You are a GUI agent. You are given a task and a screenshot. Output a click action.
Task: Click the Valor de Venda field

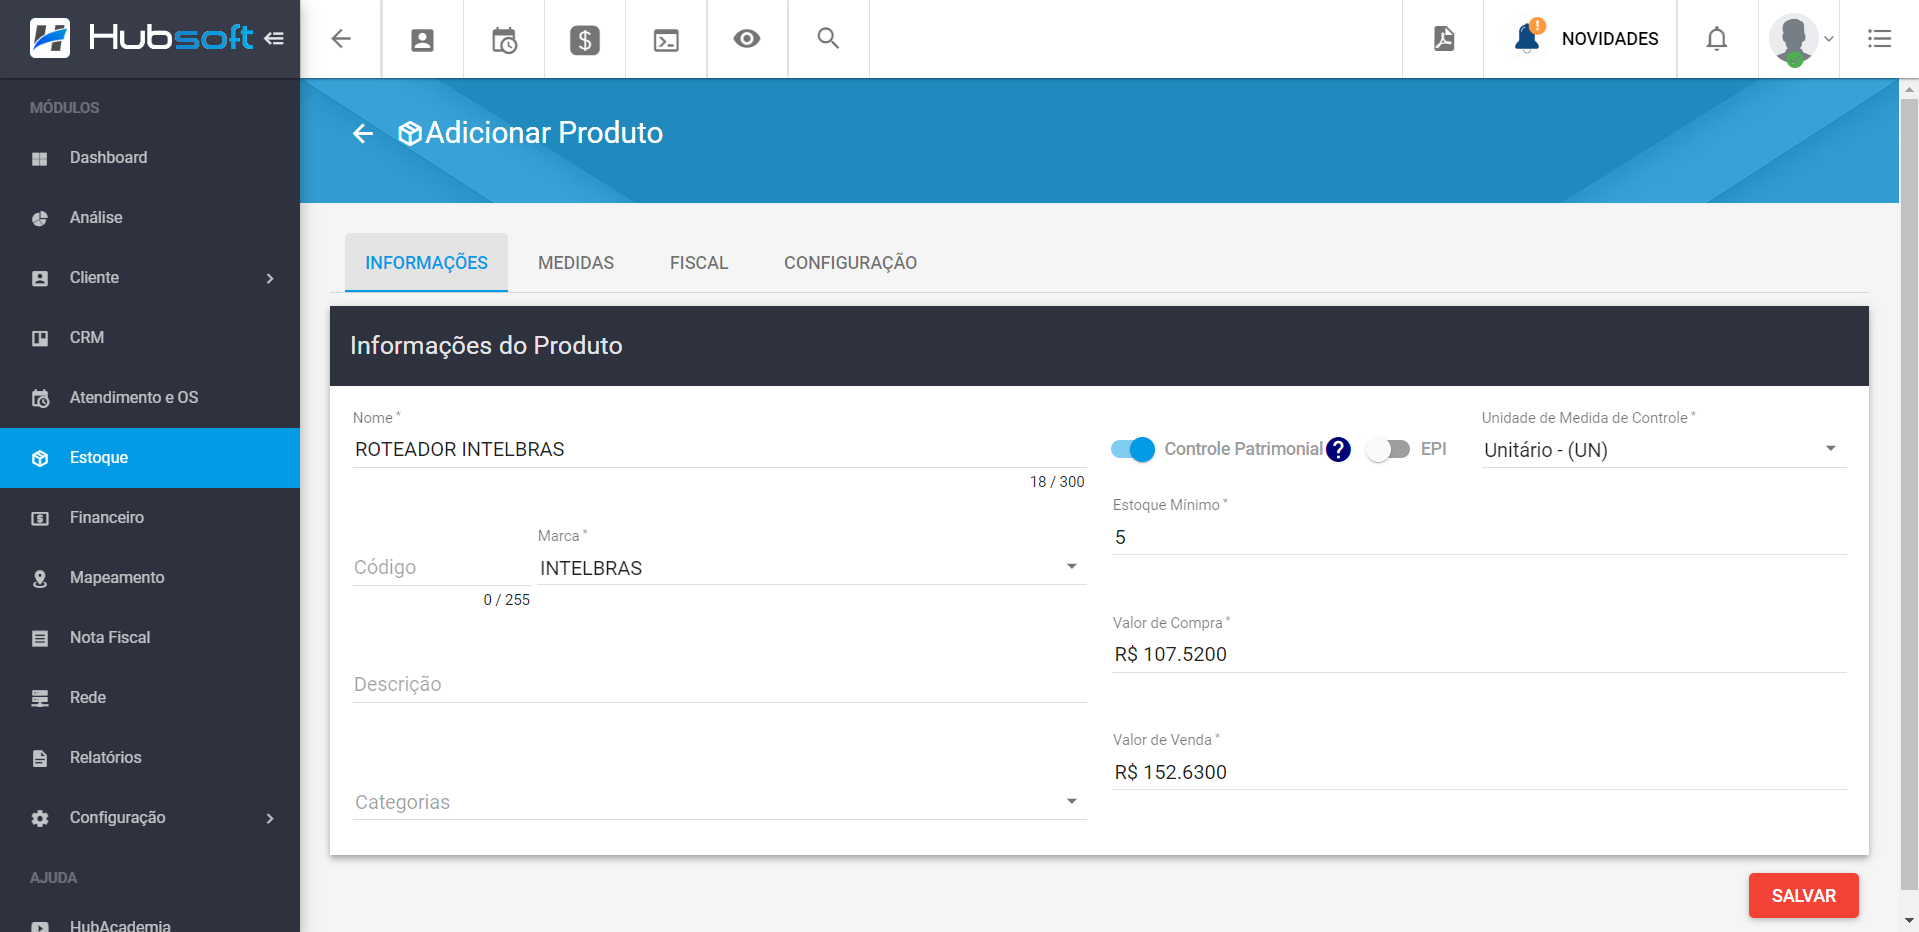point(1479,772)
